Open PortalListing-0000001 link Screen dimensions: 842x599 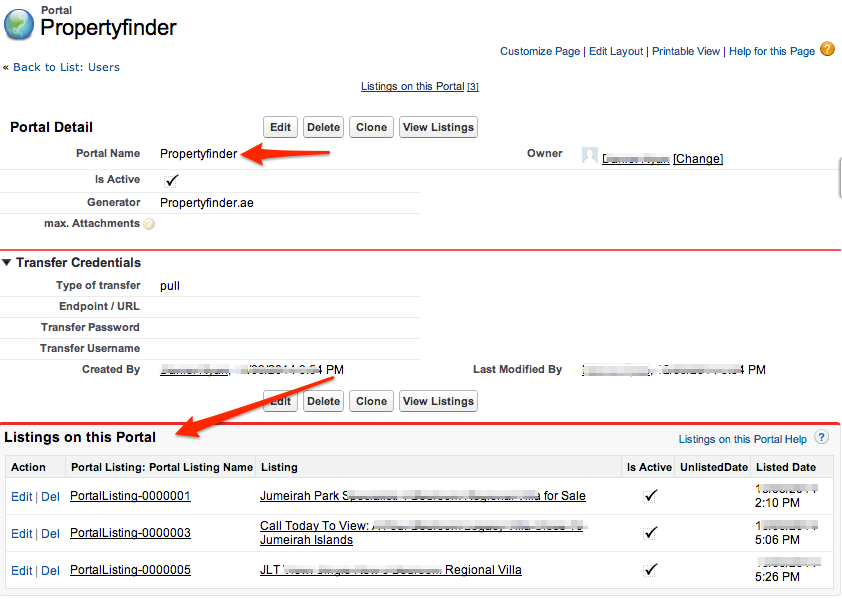(130, 496)
